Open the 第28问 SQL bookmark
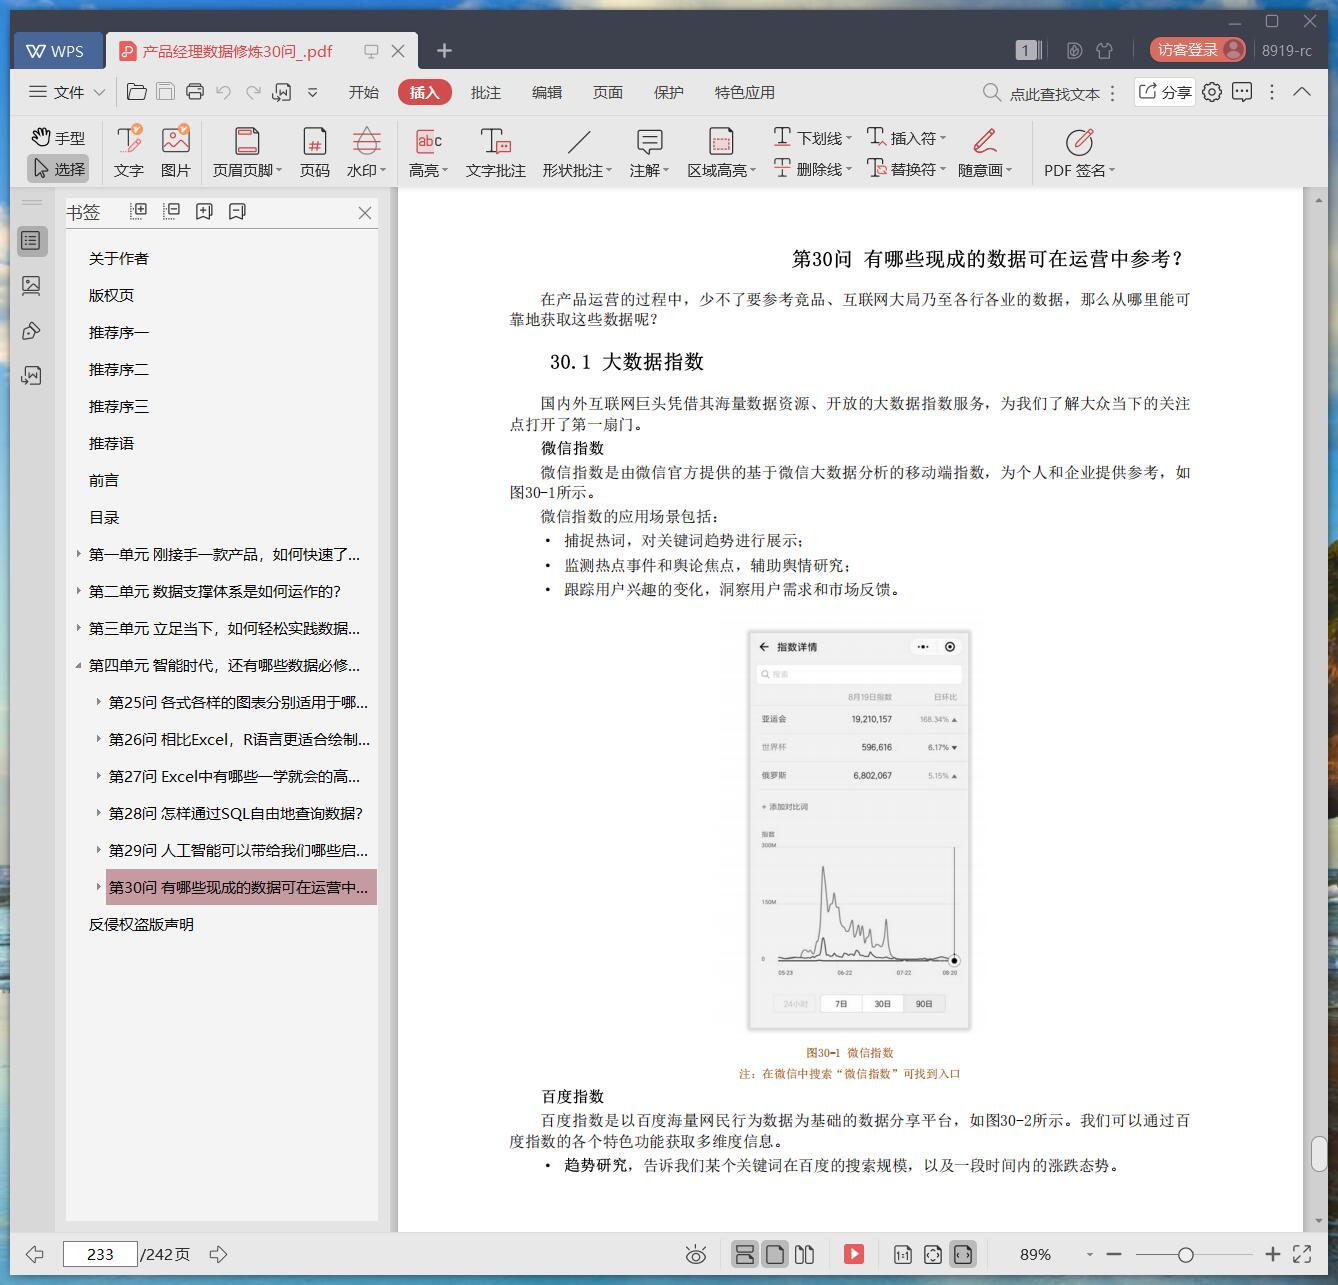This screenshot has width=1338, height=1285. point(236,813)
